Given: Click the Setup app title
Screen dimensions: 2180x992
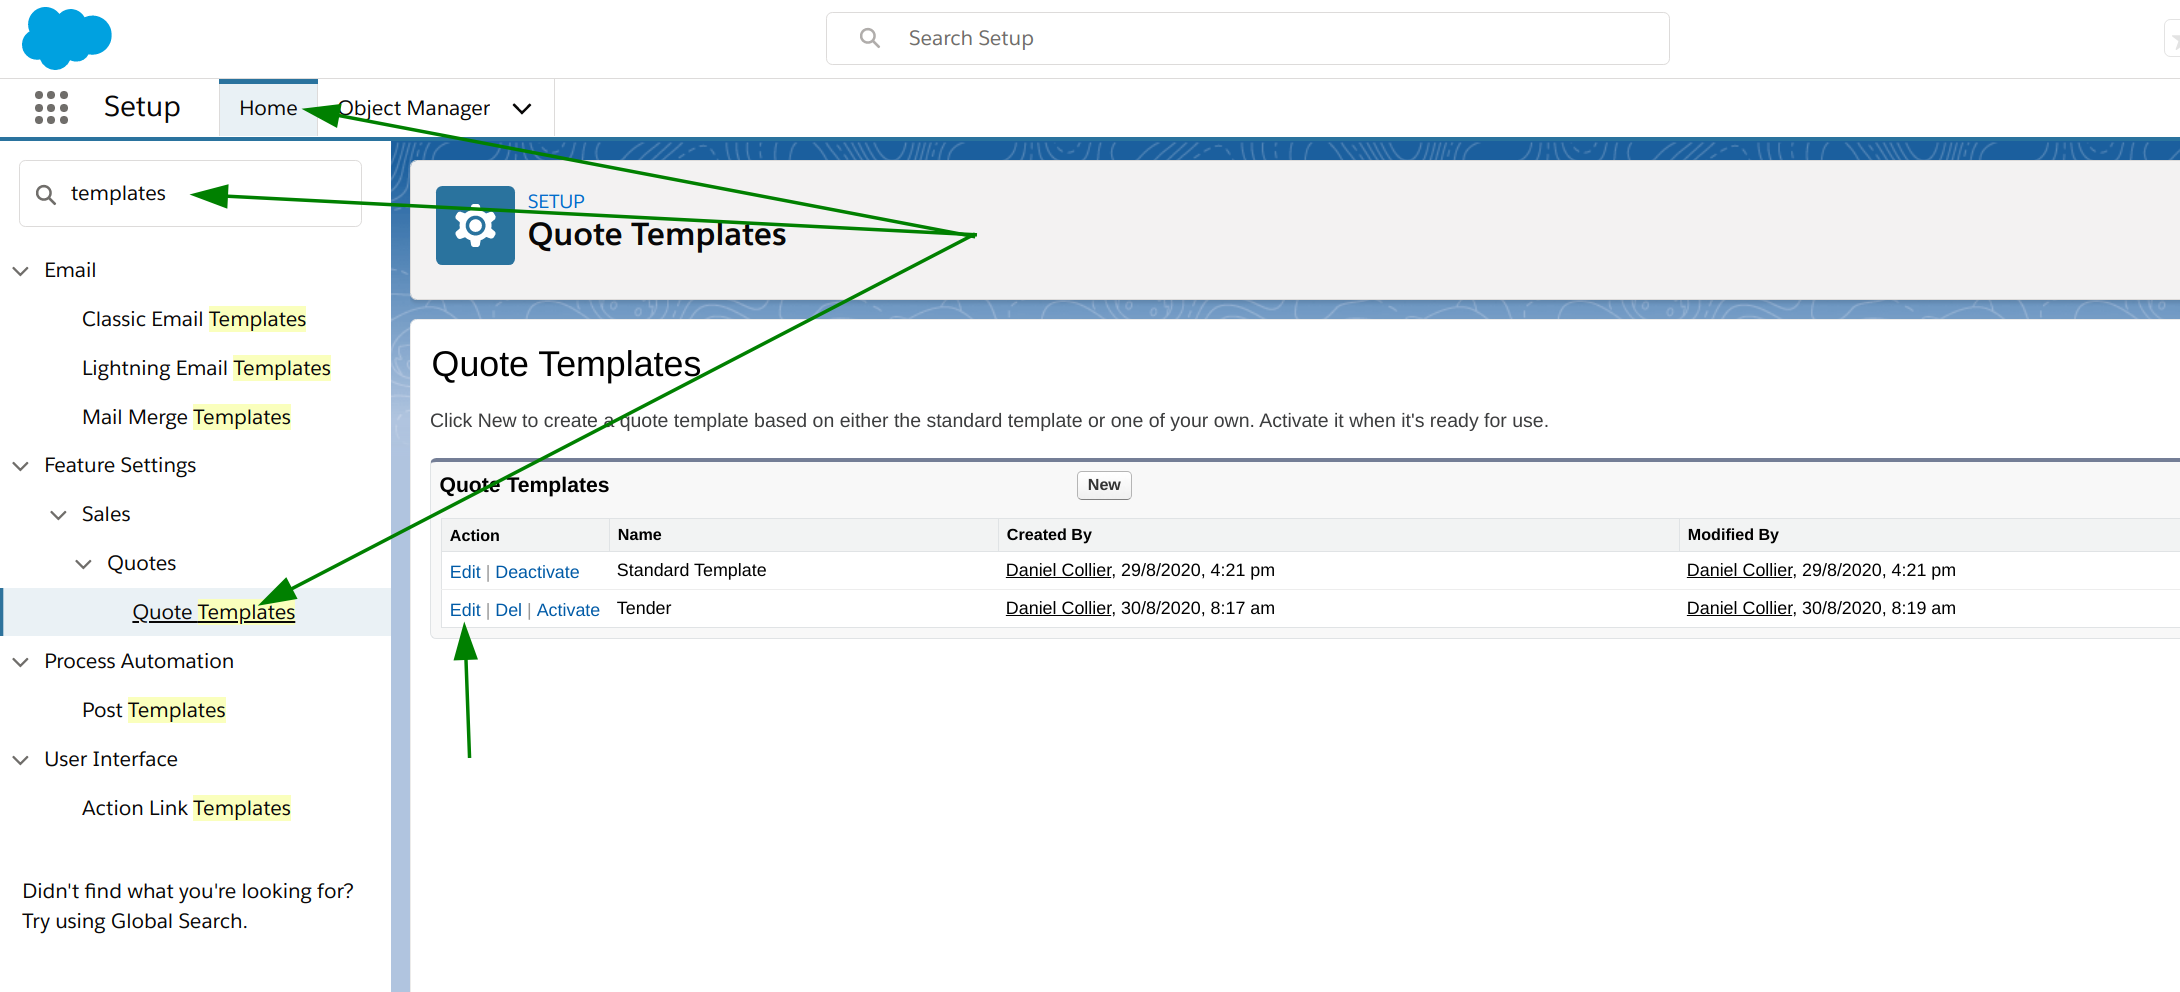Looking at the screenshot, I should tap(142, 107).
